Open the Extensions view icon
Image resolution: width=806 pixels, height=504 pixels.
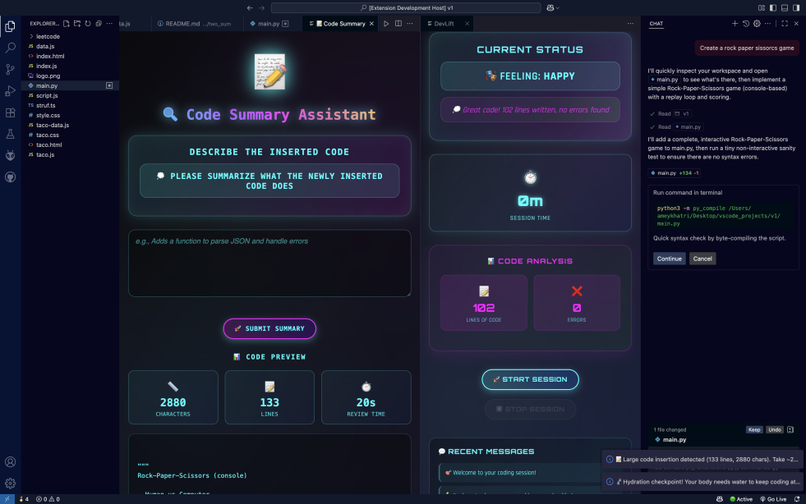tap(10, 113)
